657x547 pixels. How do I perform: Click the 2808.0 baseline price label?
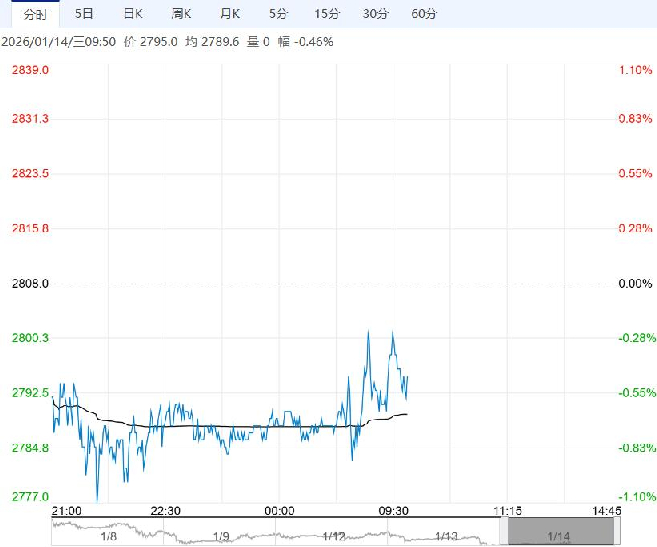coord(31,284)
